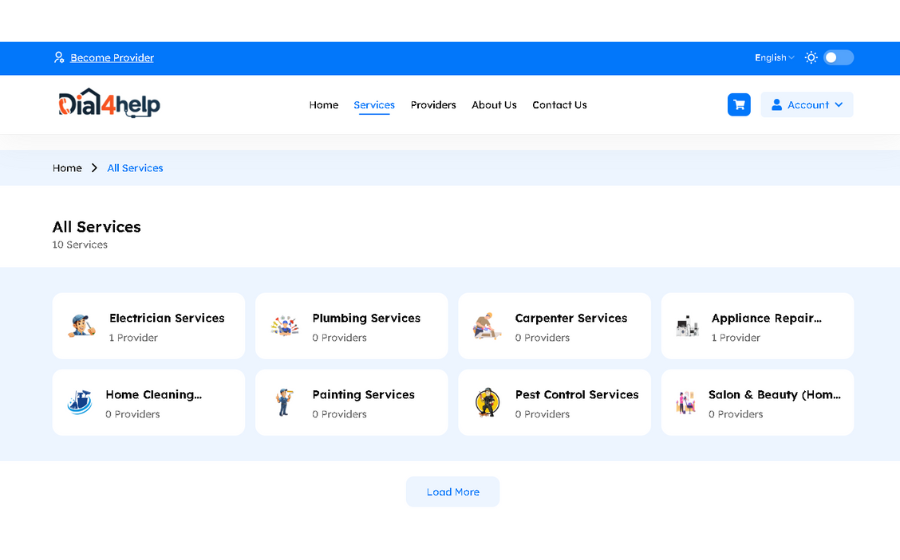Open the English language dropdown
The width and height of the screenshot is (900, 560).
(774, 58)
